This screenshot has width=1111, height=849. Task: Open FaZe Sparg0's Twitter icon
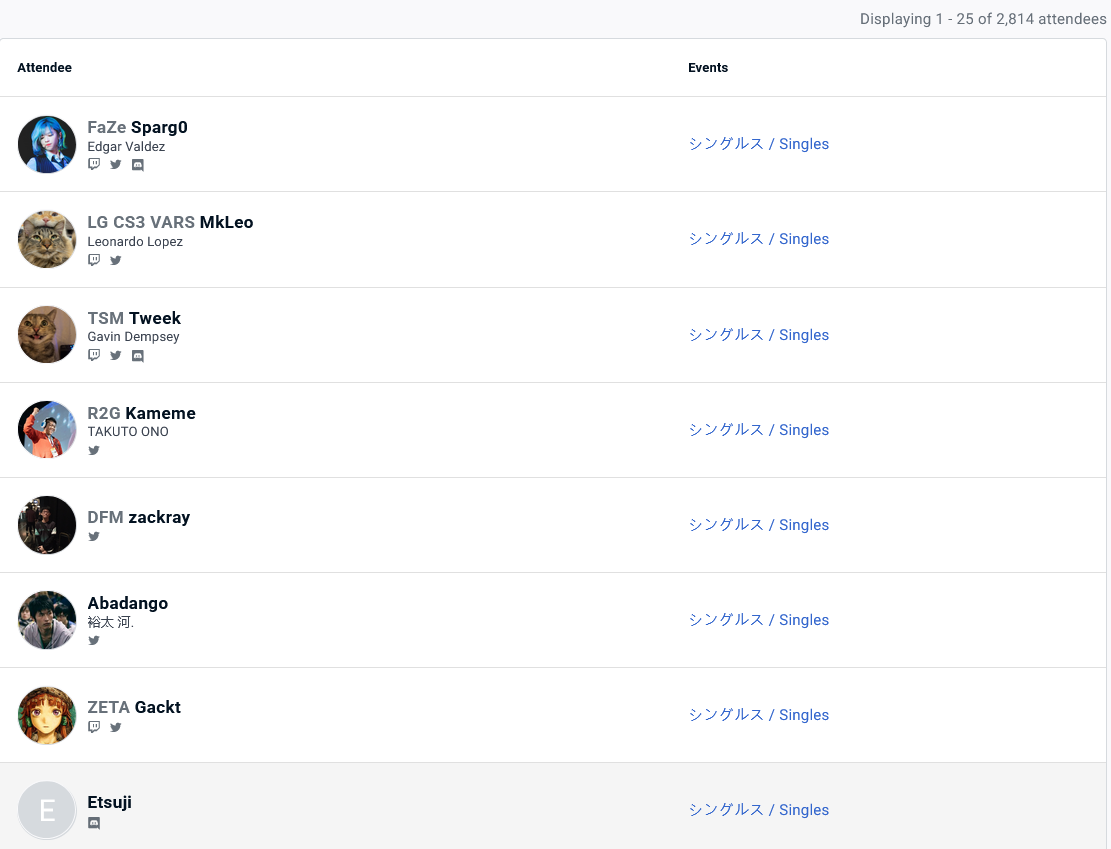click(x=115, y=164)
